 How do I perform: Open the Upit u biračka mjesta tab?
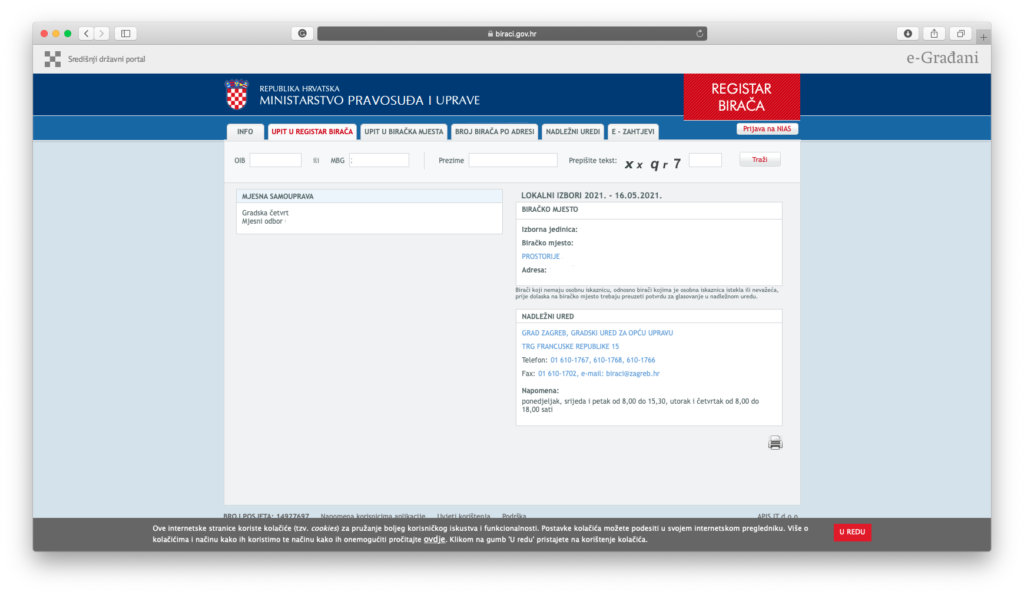pos(404,132)
